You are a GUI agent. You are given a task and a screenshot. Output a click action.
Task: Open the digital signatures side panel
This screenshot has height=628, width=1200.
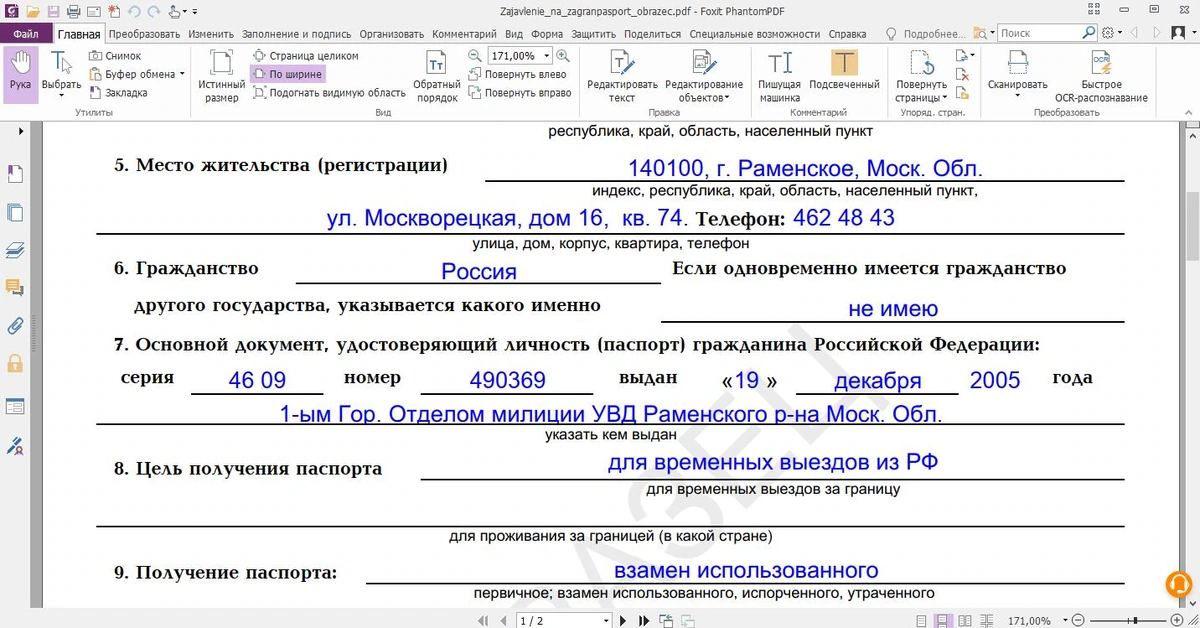(x=14, y=444)
